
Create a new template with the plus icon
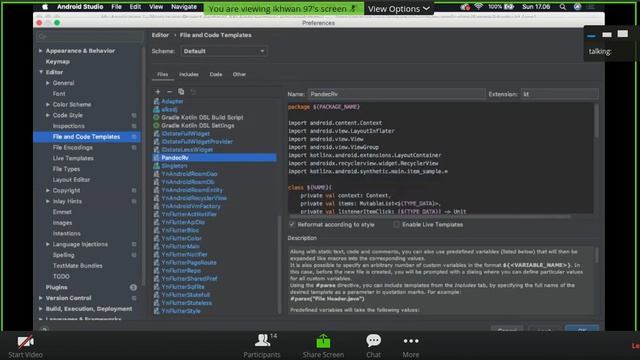click(x=158, y=92)
